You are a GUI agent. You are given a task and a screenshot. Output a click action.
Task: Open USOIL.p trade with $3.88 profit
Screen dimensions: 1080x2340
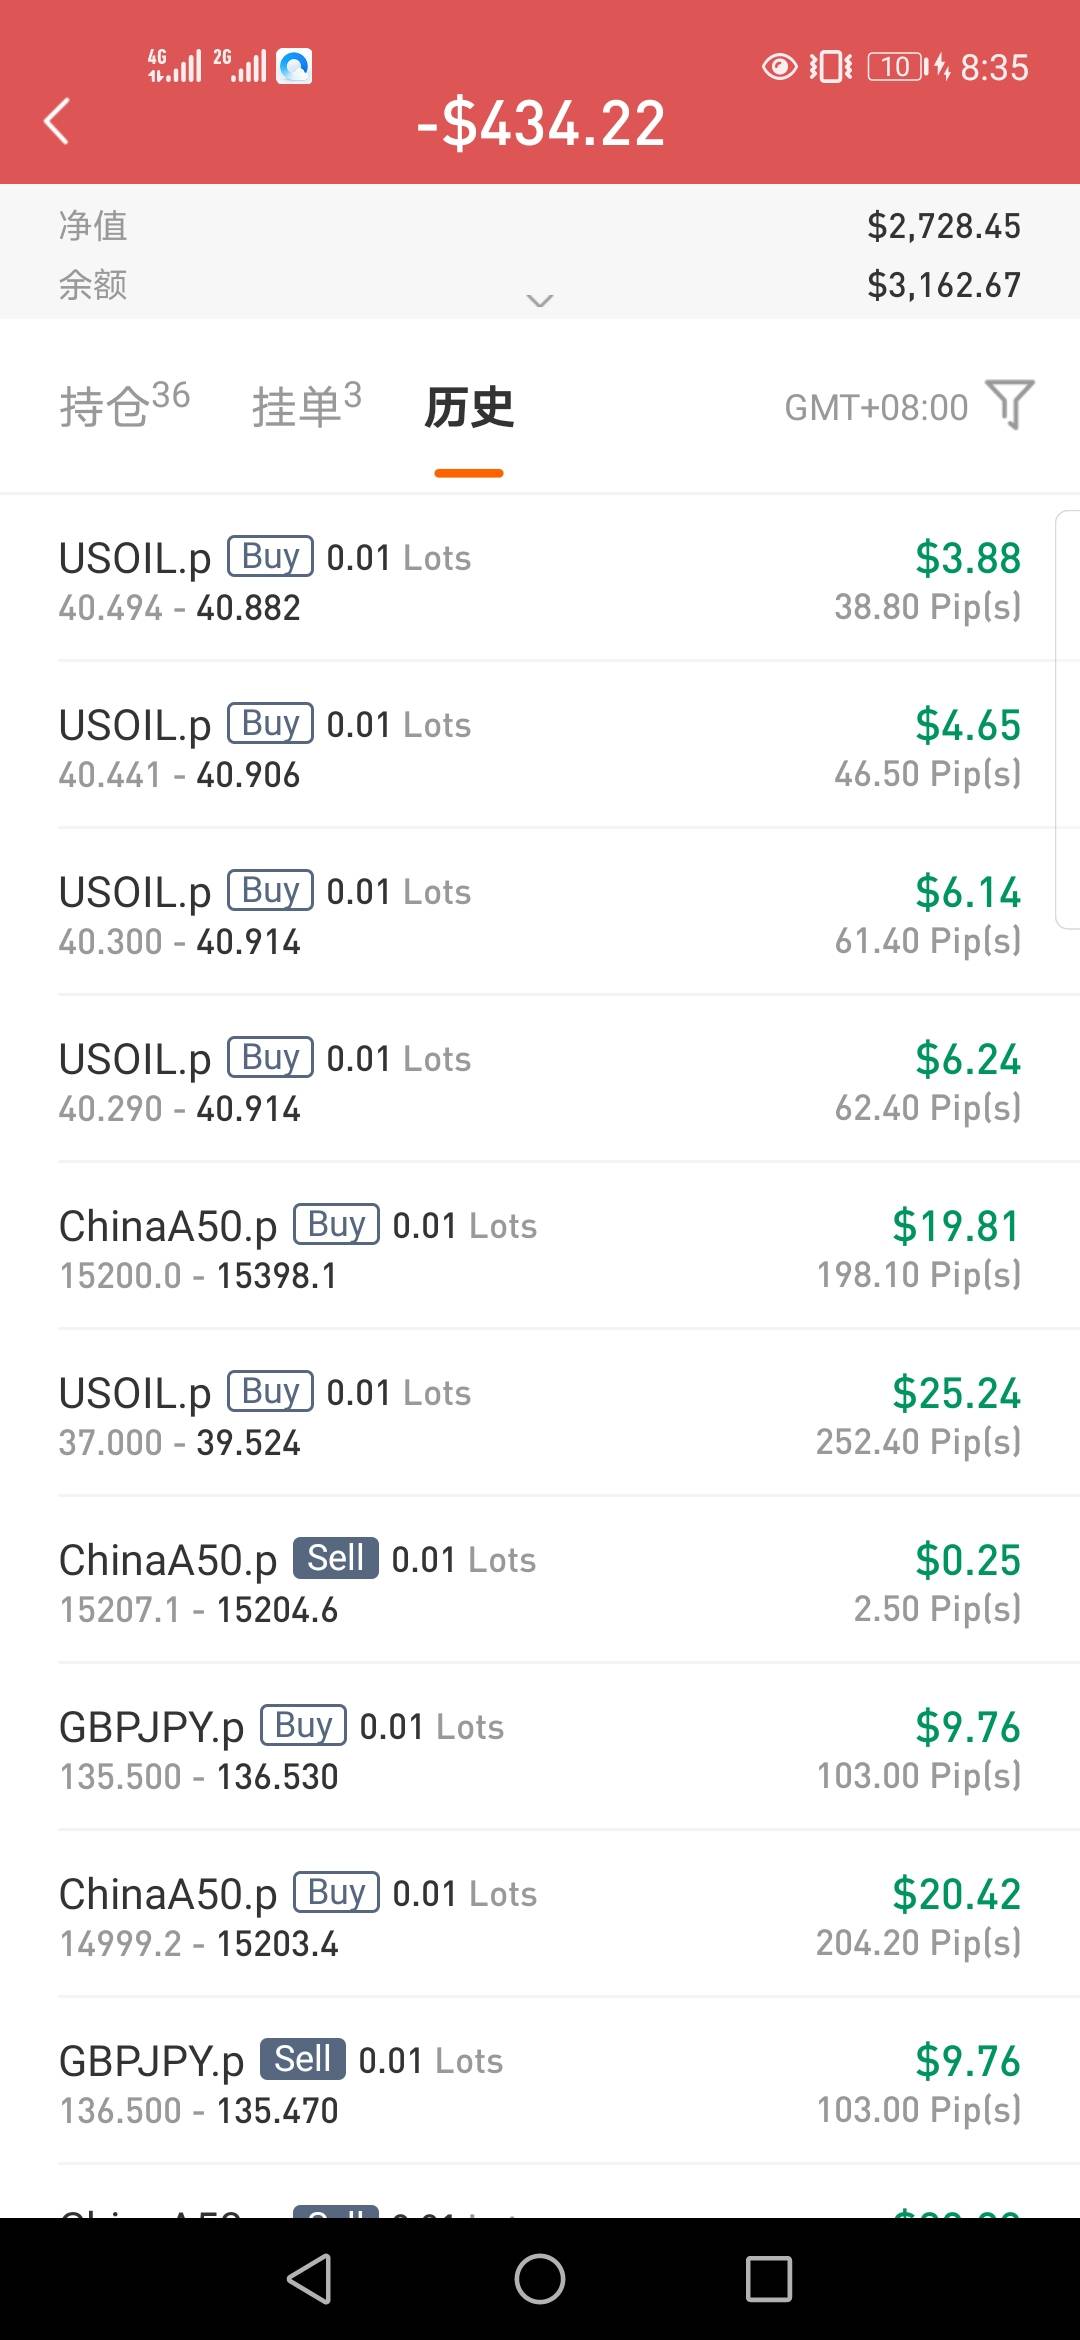(x=540, y=580)
